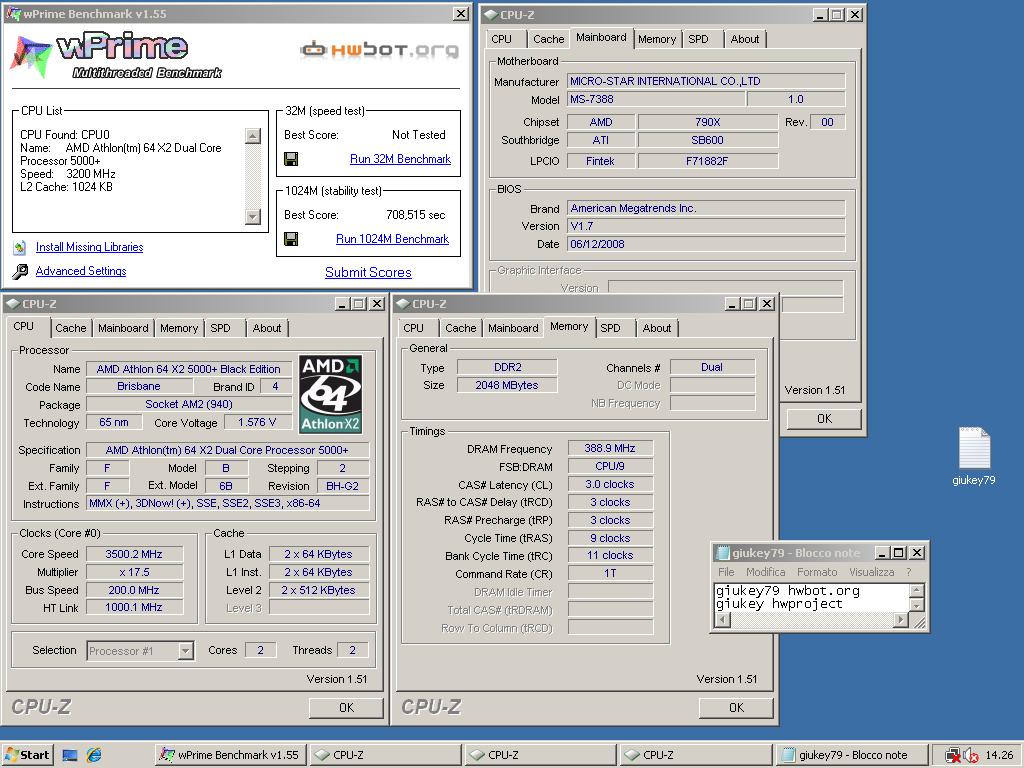Click the Show Desktop quick launch icon
Screen dimensions: 1024x768
(x=70, y=755)
